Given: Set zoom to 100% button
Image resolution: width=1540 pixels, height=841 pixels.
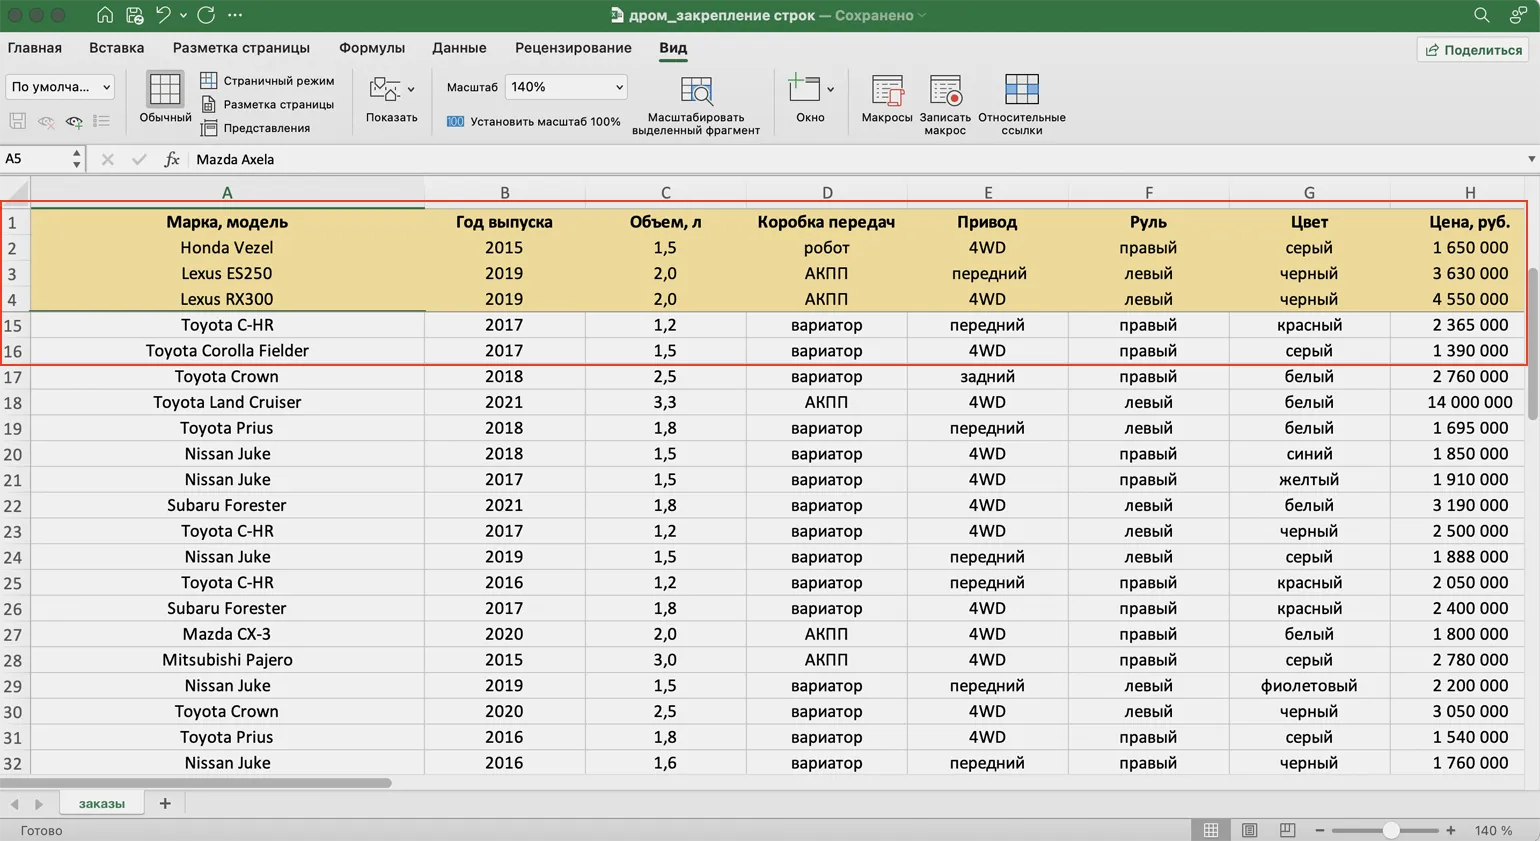Looking at the screenshot, I should (x=534, y=122).
